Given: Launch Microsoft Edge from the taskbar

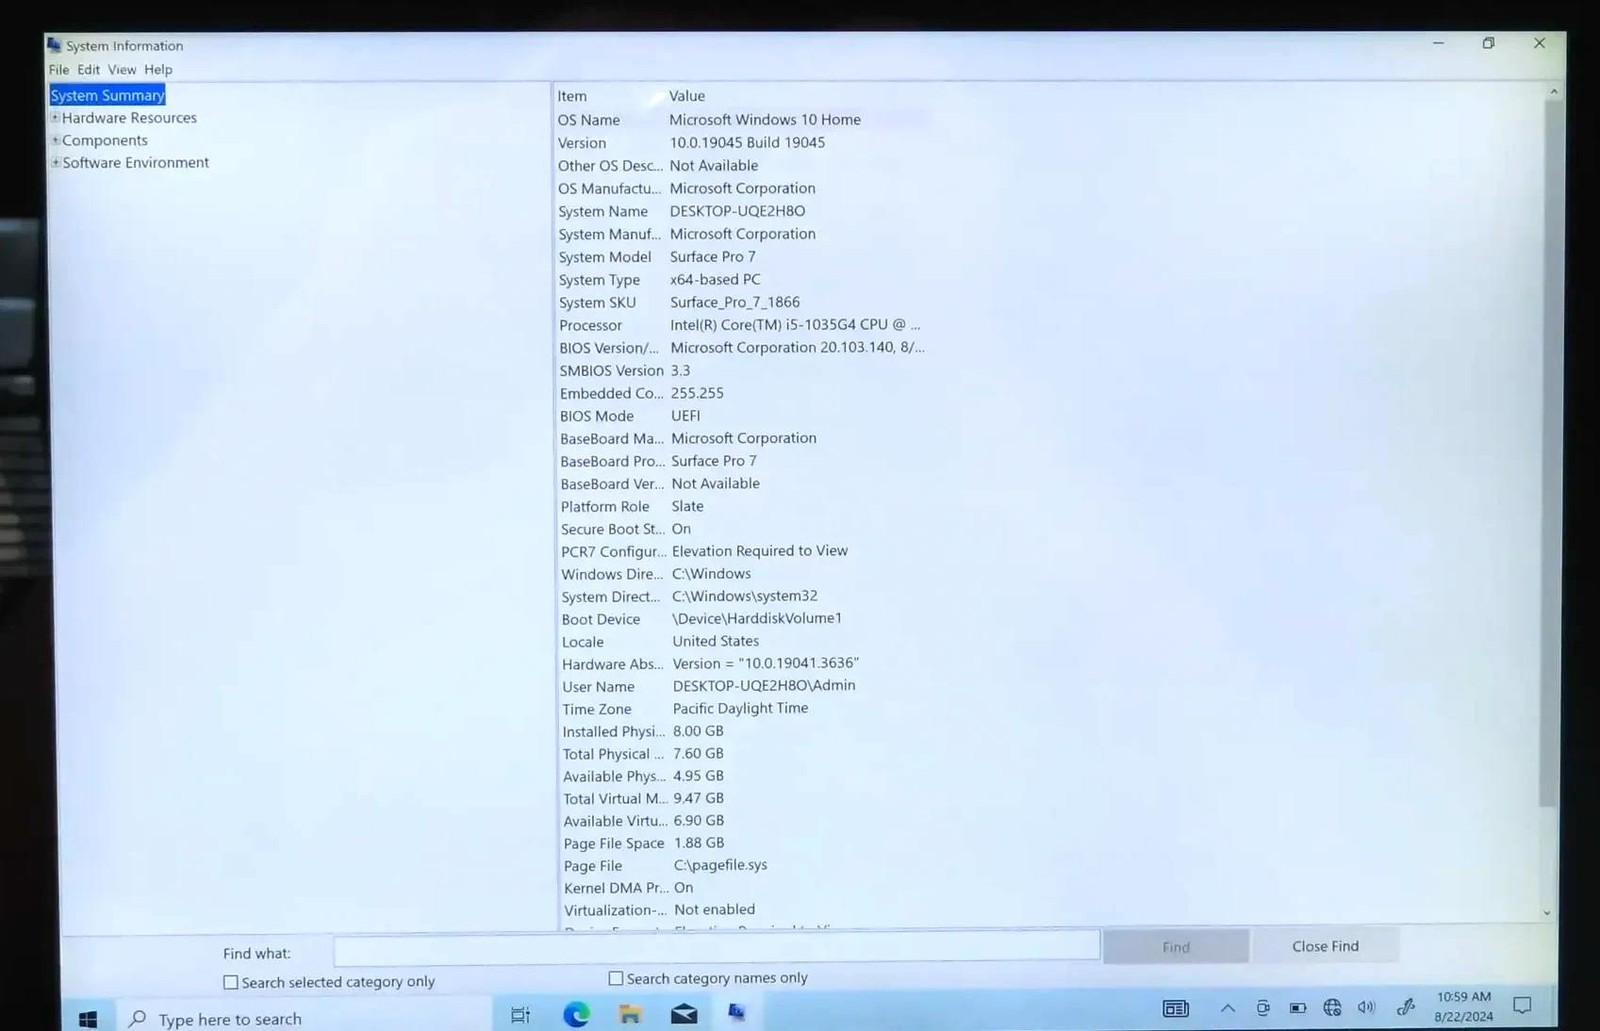Looking at the screenshot, I should tap(576, 1014).
